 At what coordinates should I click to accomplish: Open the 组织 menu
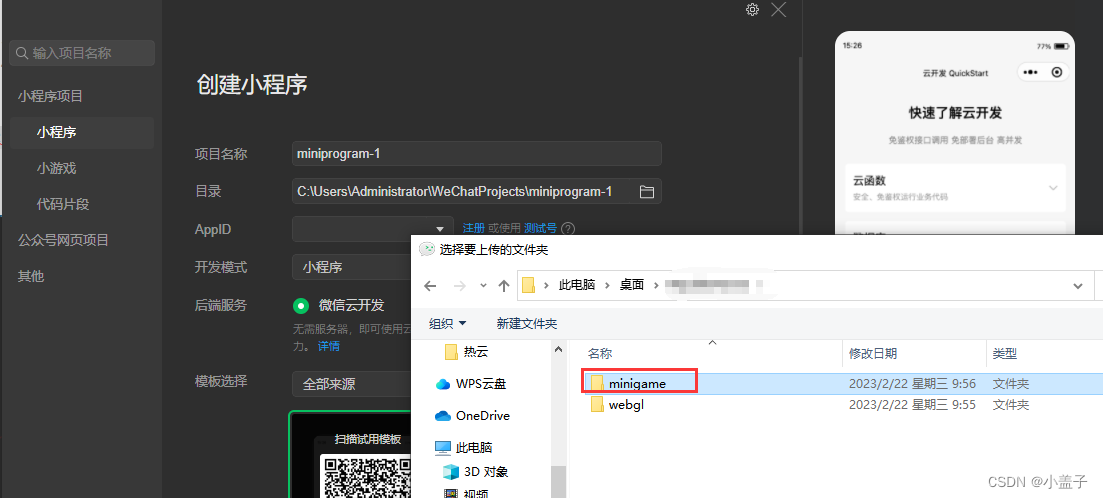(448, 324)
